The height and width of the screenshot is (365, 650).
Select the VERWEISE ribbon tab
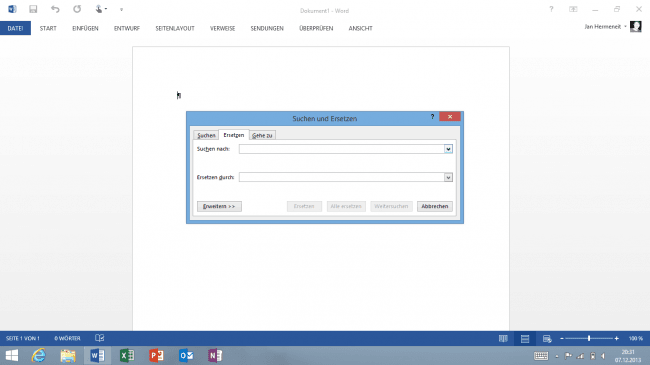point(223,28)
